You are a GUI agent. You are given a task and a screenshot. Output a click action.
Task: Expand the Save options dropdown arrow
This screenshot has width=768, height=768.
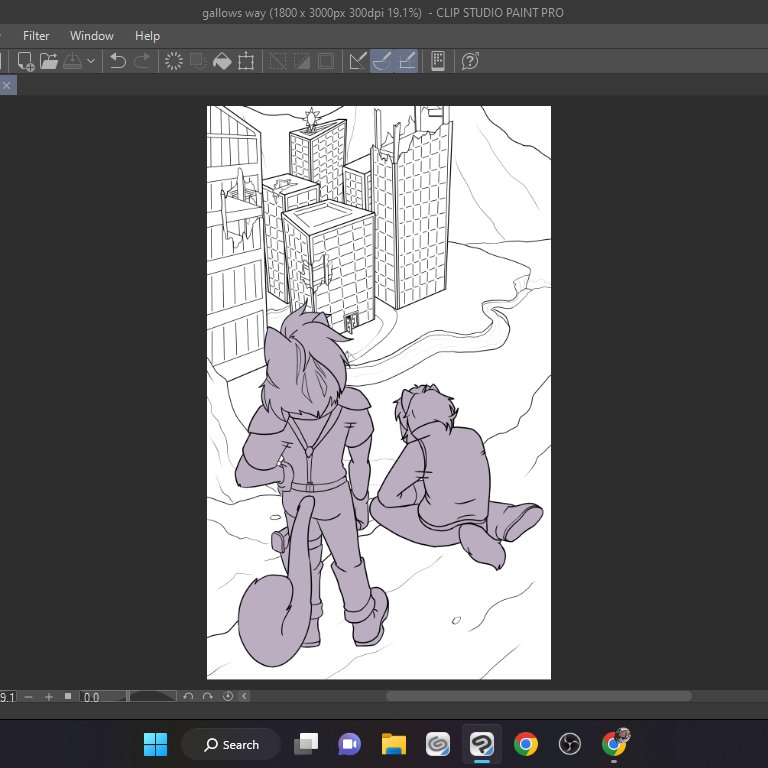91,61
